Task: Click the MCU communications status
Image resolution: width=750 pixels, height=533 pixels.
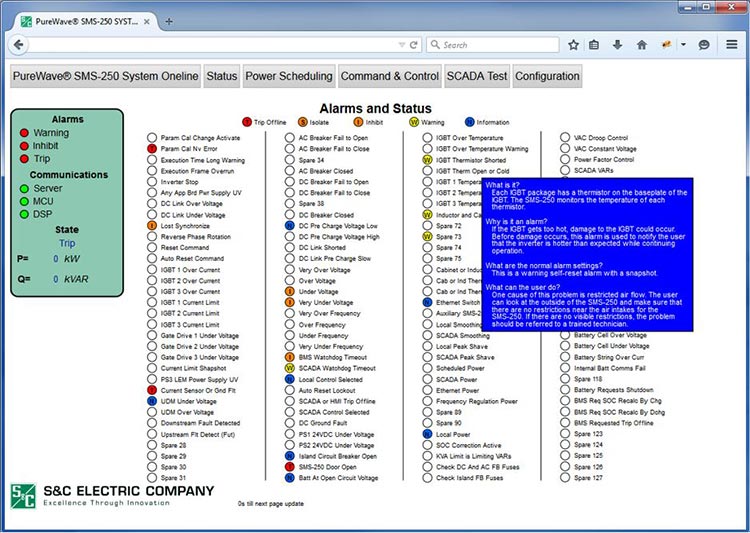Action: point(37,201)
